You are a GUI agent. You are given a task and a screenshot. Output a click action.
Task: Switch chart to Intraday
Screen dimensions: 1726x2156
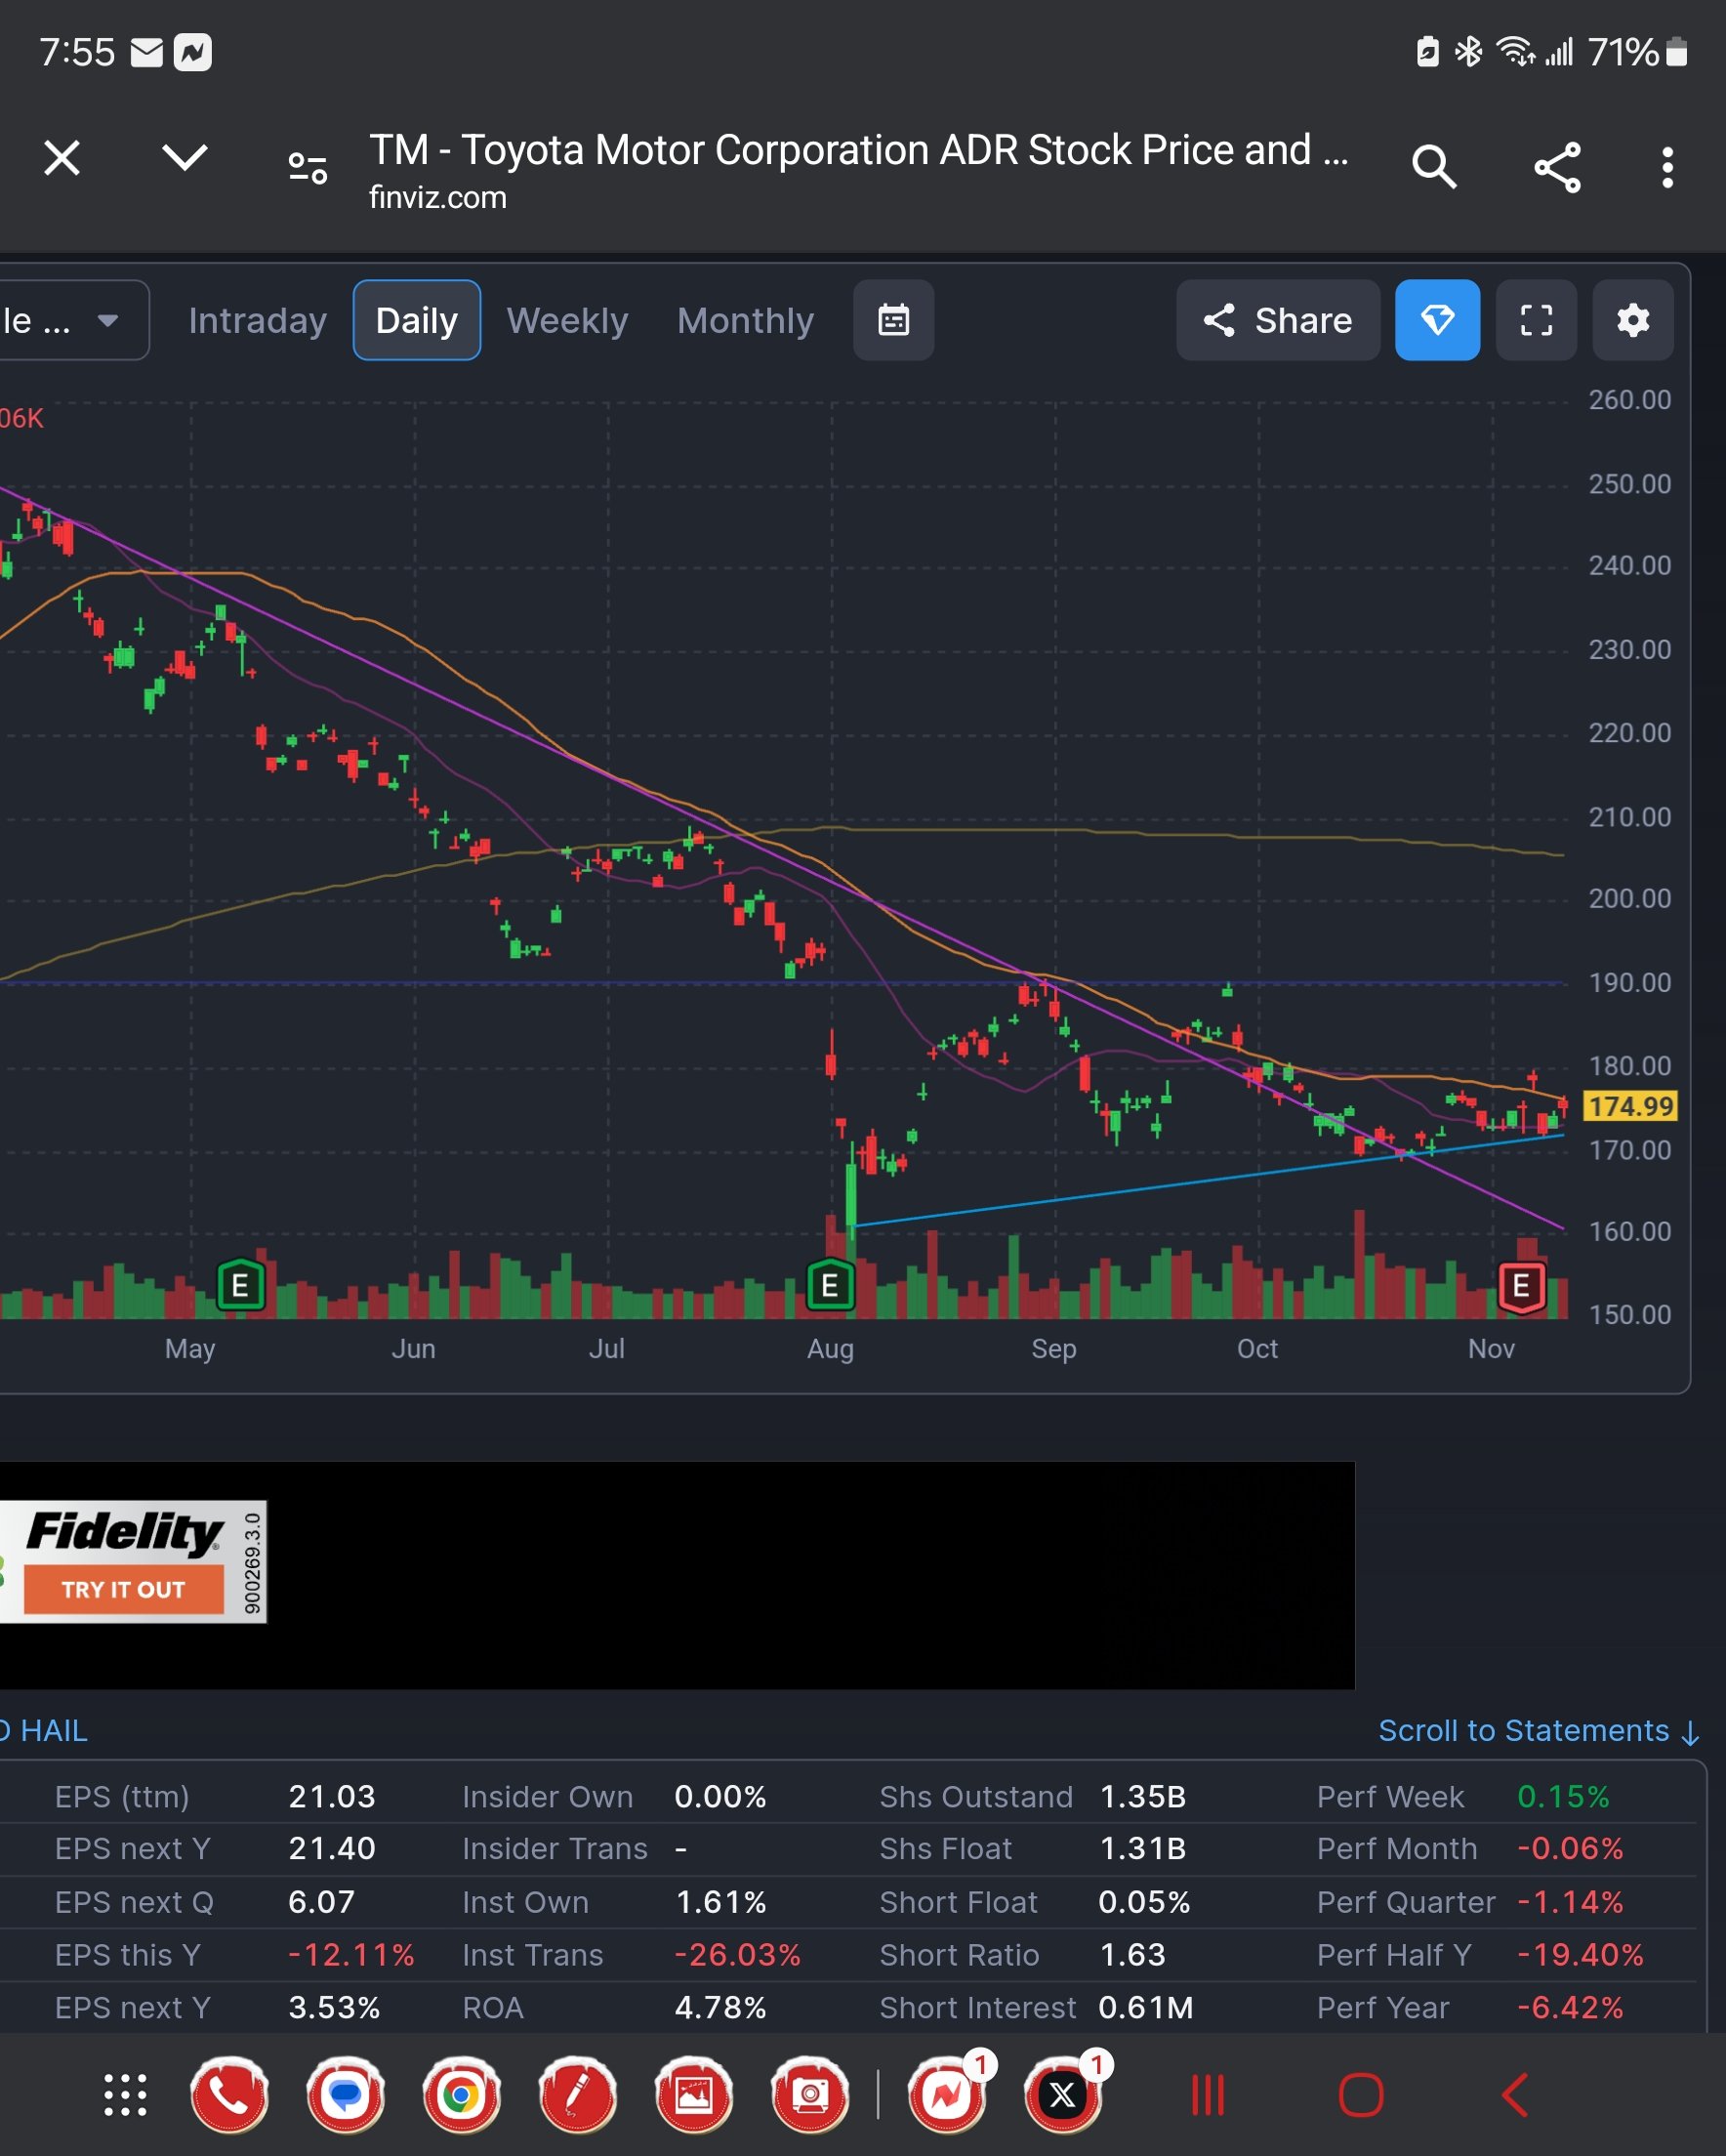click(x=257, y=320)
